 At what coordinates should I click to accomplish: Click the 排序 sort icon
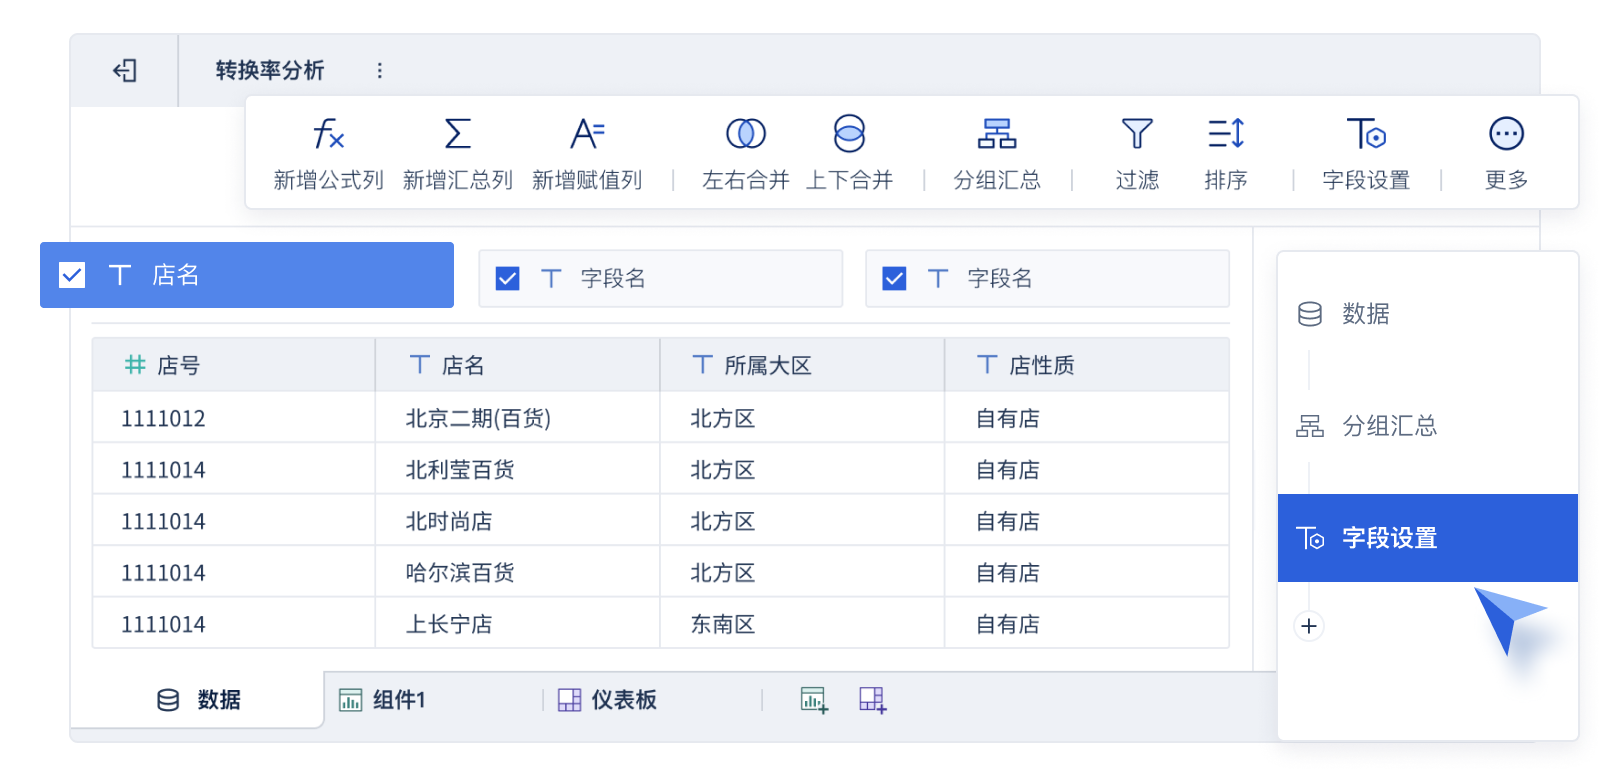click(x=1226, y=134)
